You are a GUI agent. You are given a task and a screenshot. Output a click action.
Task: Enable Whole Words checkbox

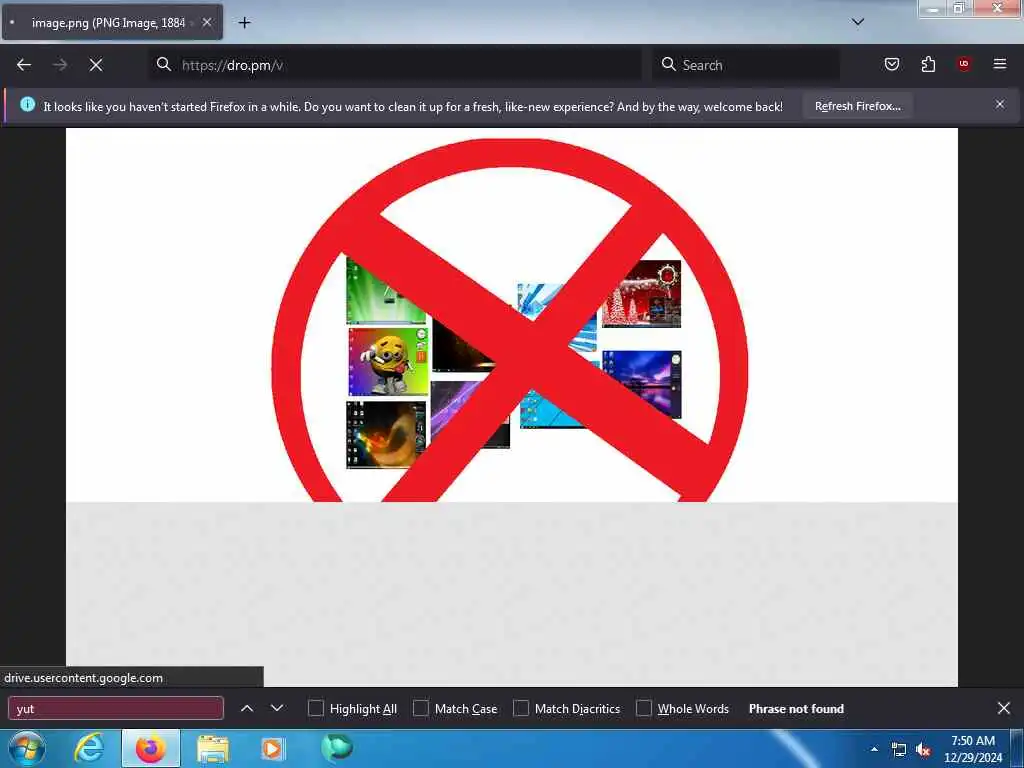(x=644, y=709)
